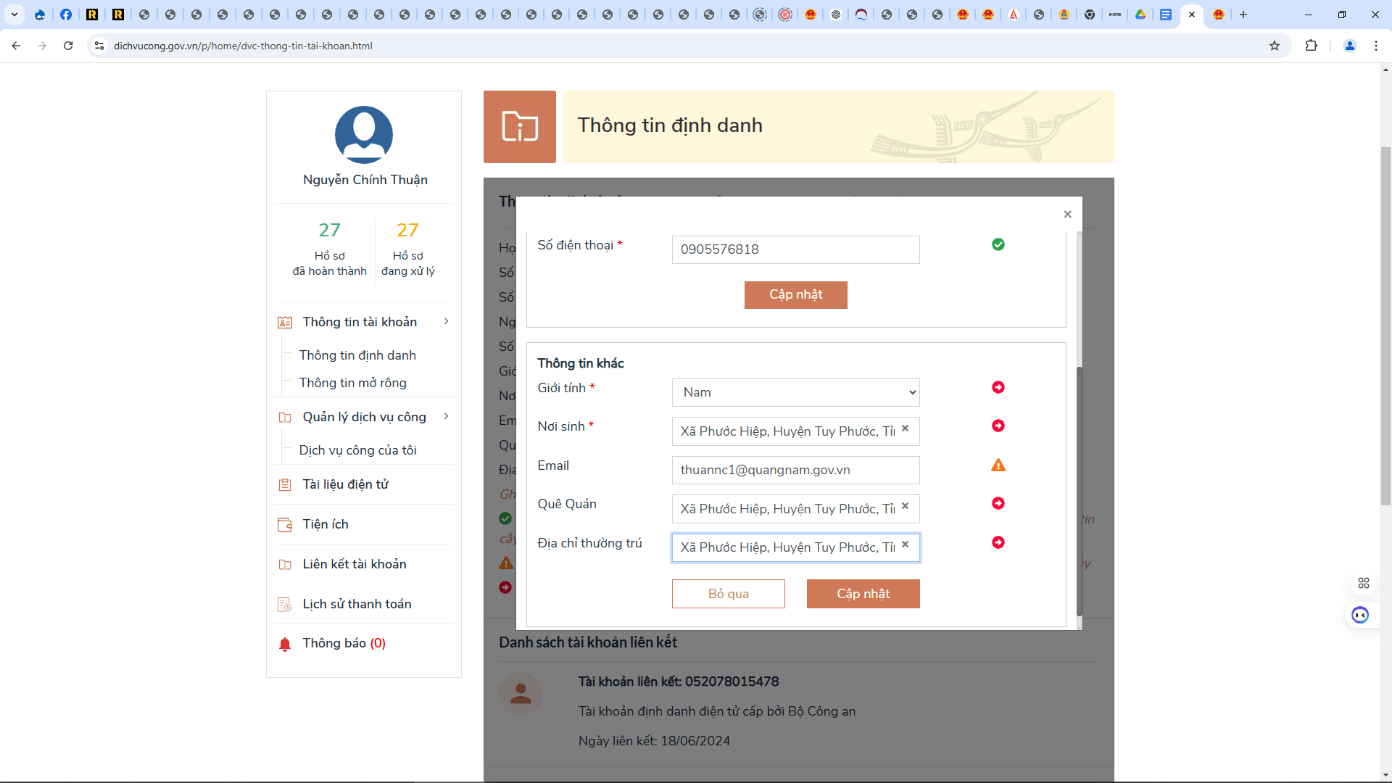Click the green checkmark beside Số điện thoại
Image resolution: width=1392 pixels, height=783 pixels.
pos(998,244)
